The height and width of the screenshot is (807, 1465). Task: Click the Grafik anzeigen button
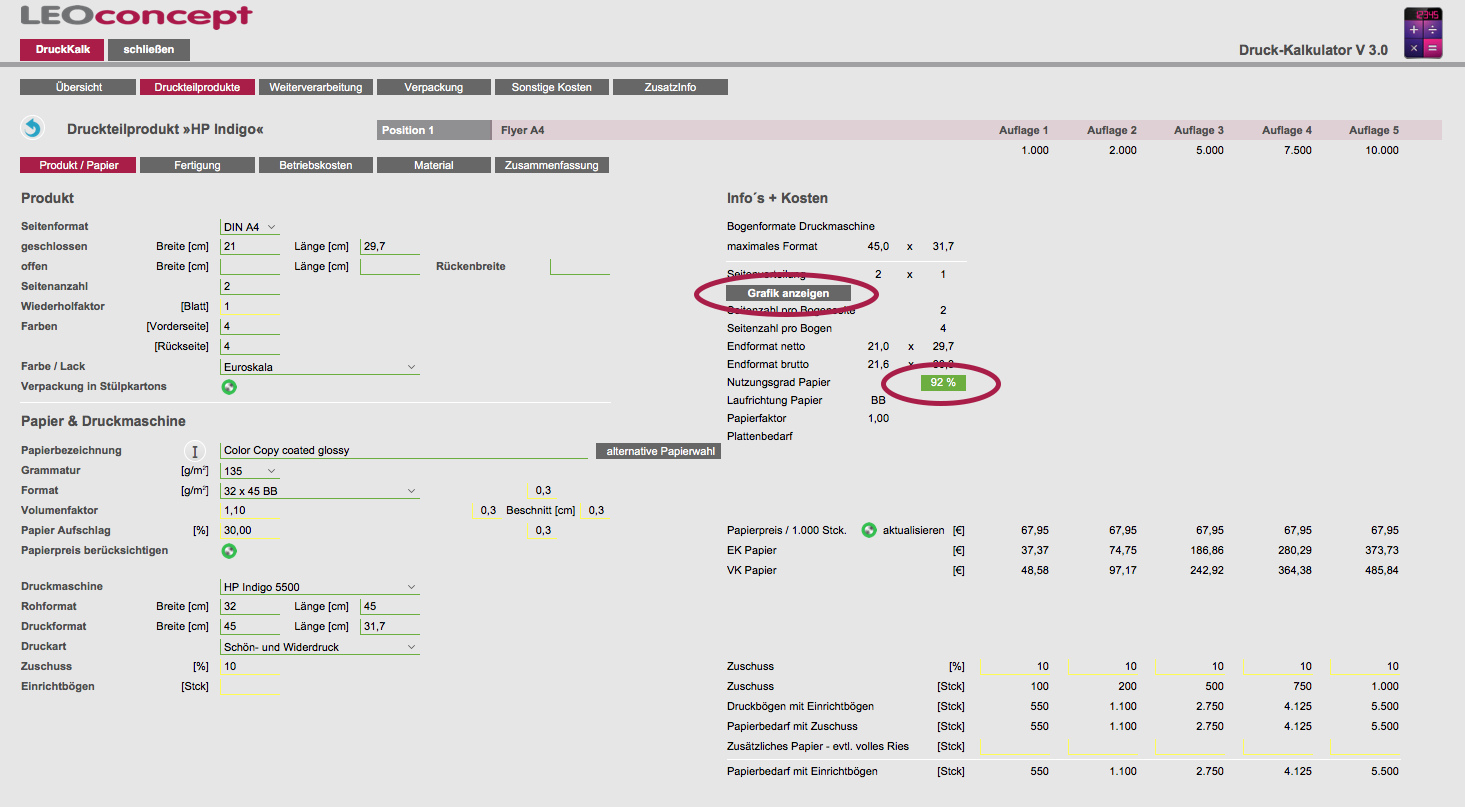click(788, 293)
